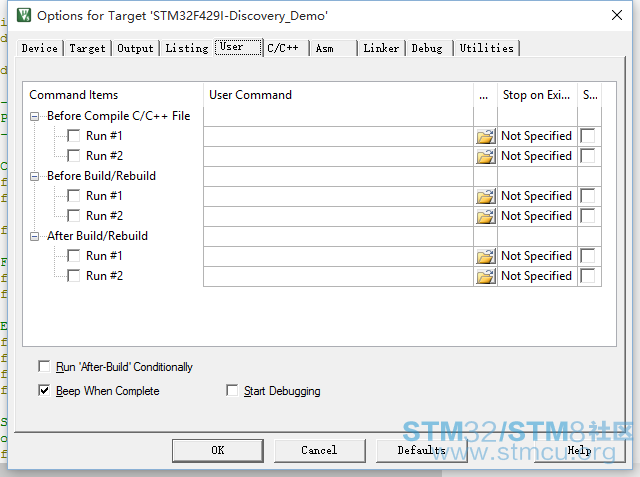Screen dimensions: 640x477
Task: Click the Help button
Action: 580,450
